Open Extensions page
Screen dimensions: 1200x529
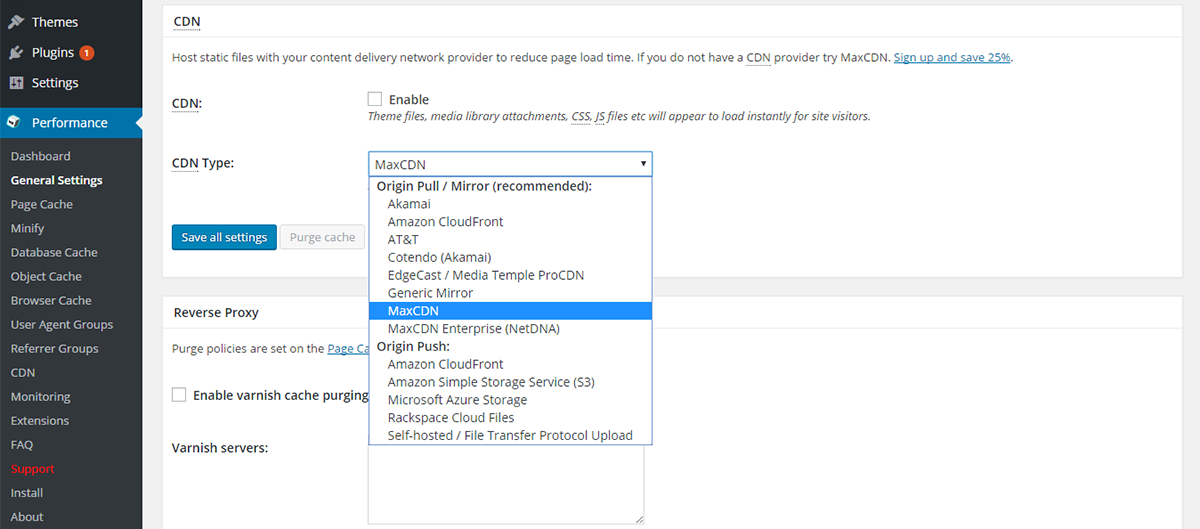point(40,420)
